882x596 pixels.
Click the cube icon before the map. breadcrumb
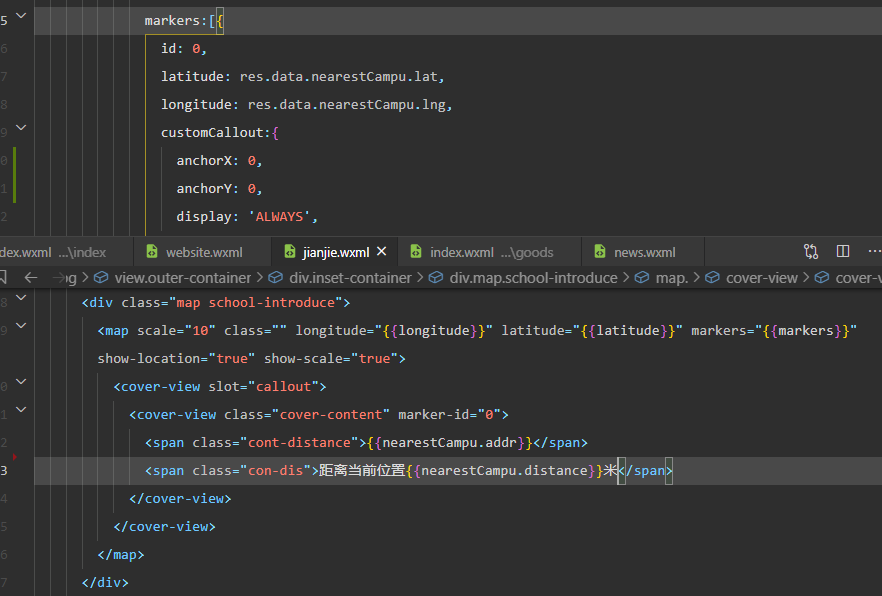click(642, 277)
